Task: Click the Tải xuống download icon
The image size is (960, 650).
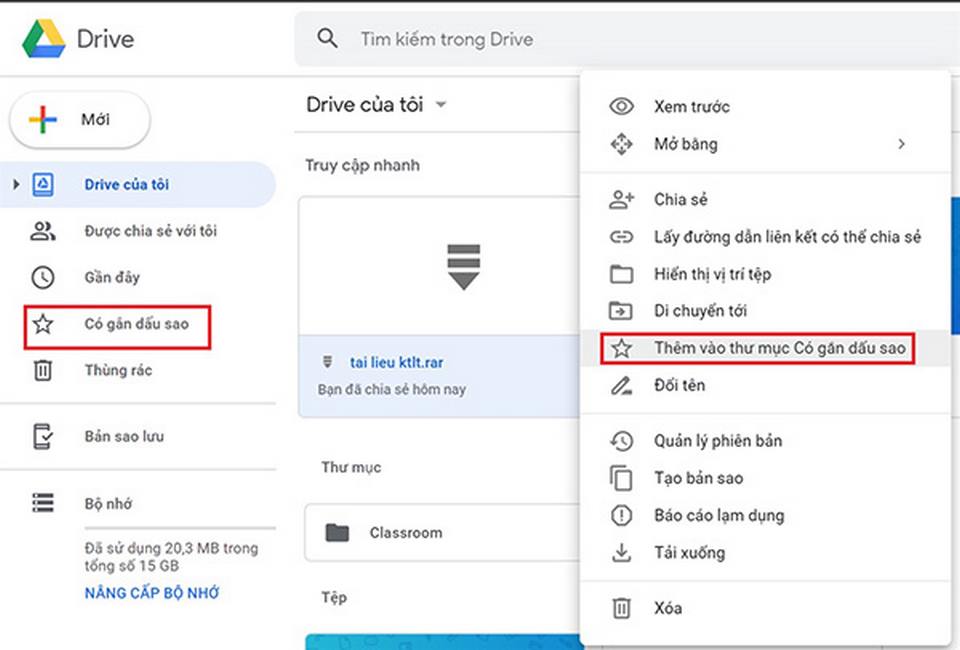Action: (x=621, y=552)
